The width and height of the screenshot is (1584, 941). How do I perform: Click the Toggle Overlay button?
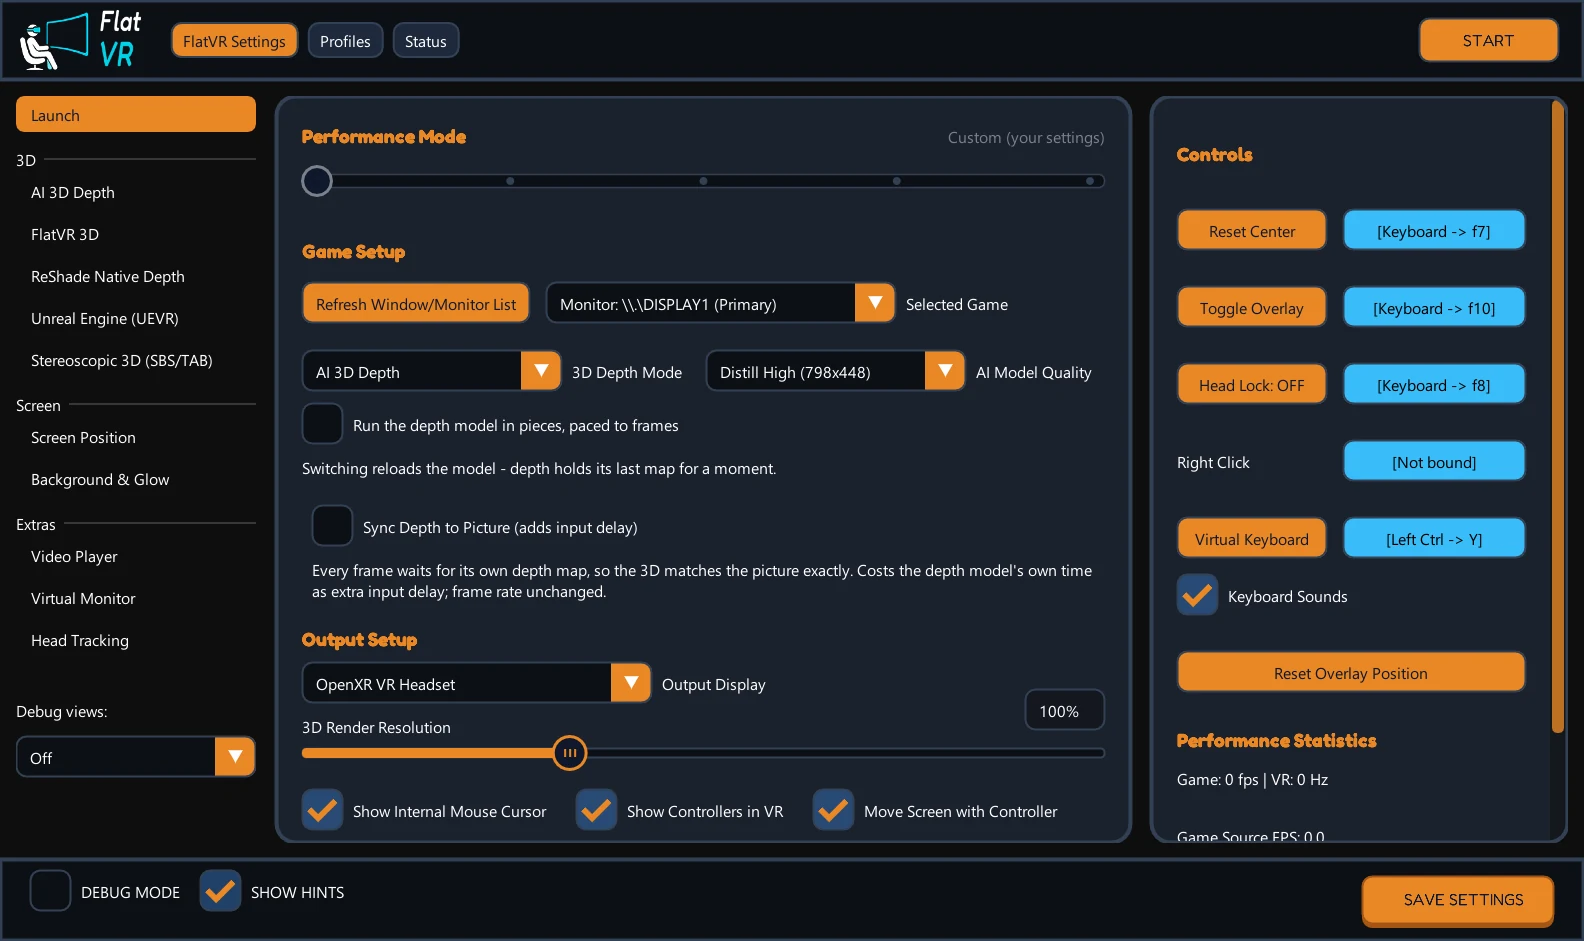pyautogui.click(x=1252, y=308)
